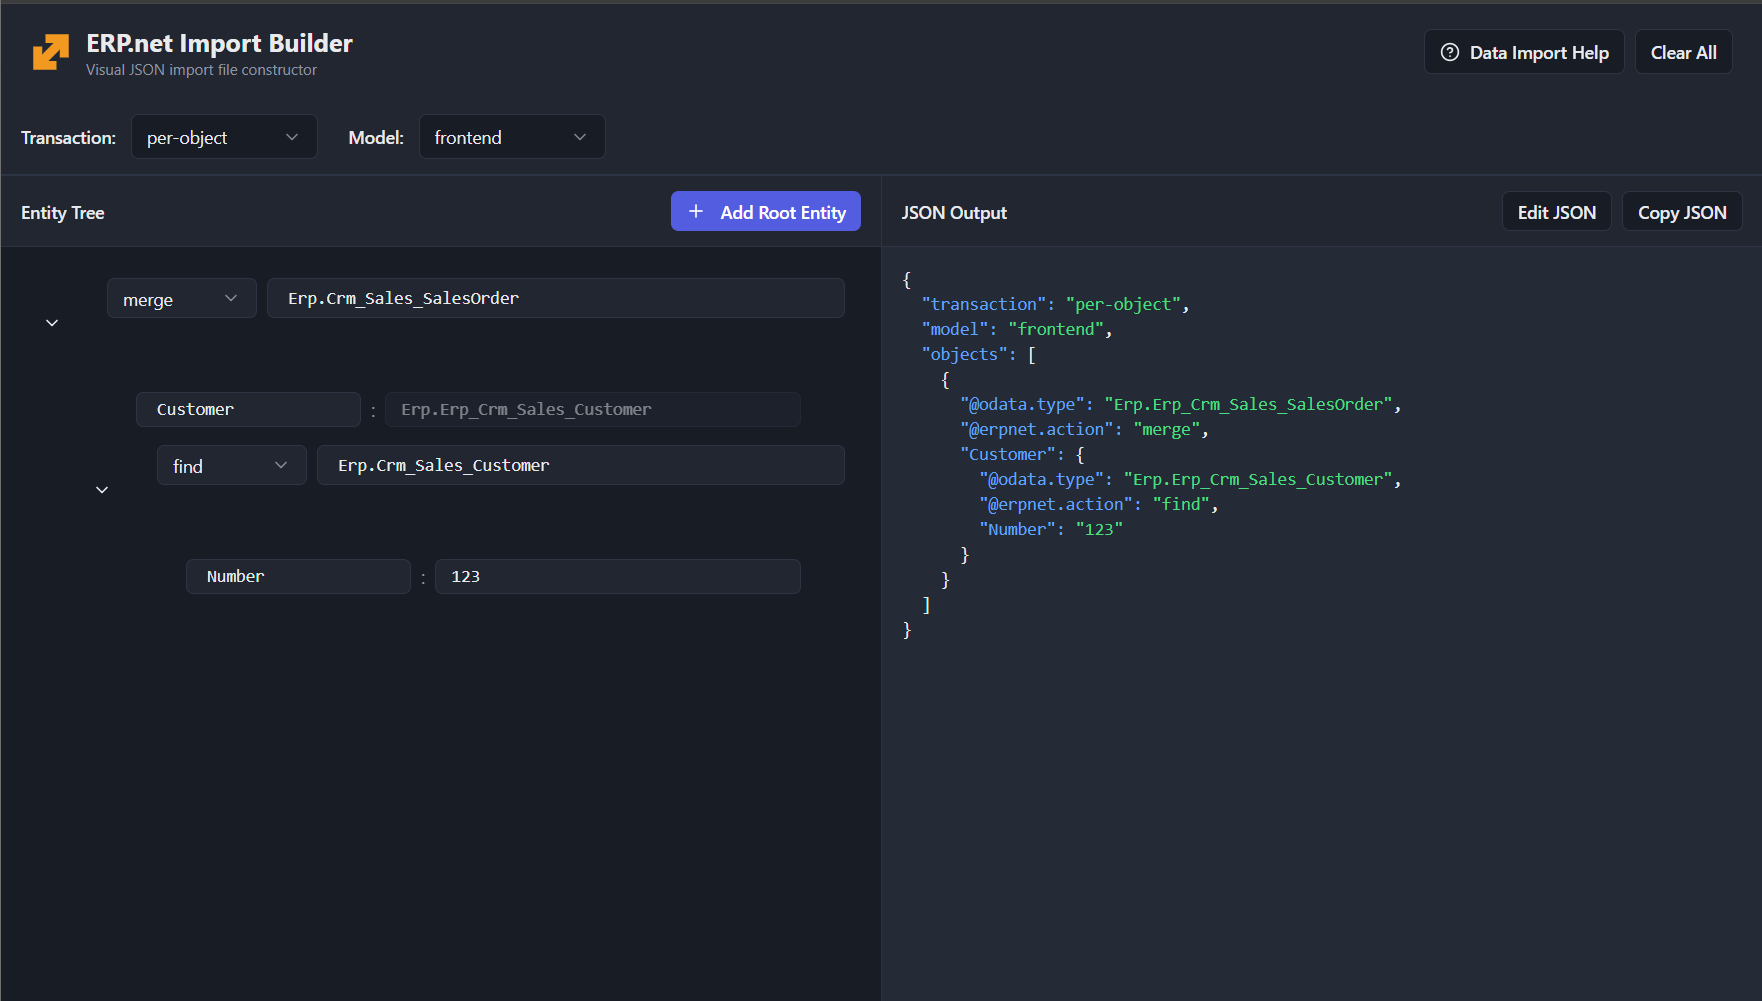1762x1001 pixels.
Task: Click the Clear All button
Action: (1683, 52)
